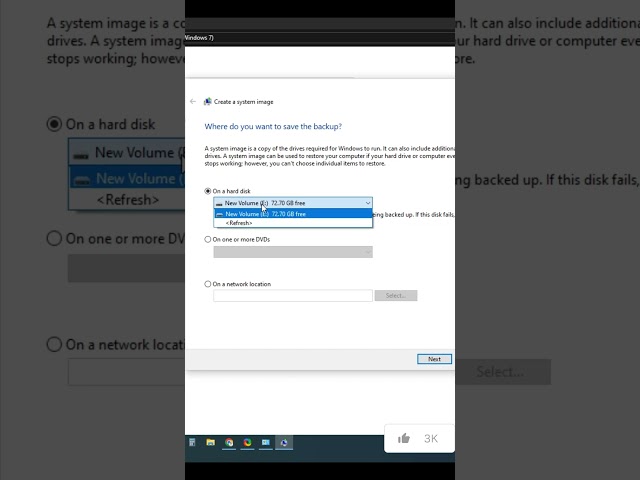The width and height of the screenshot is (640, 480).
Task: Click the Create a system image icon
Action: (208, 102)
